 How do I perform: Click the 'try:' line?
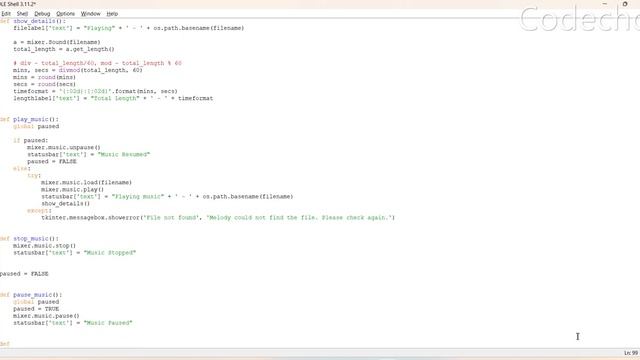pyautogui.click(x=34, y=176)
